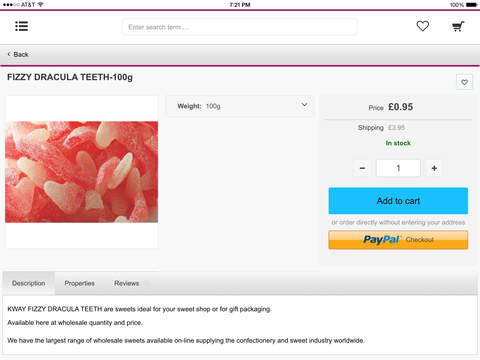Decrease quantity with the minus button
This screenshot has height=360, width=480.
[362, 168]
